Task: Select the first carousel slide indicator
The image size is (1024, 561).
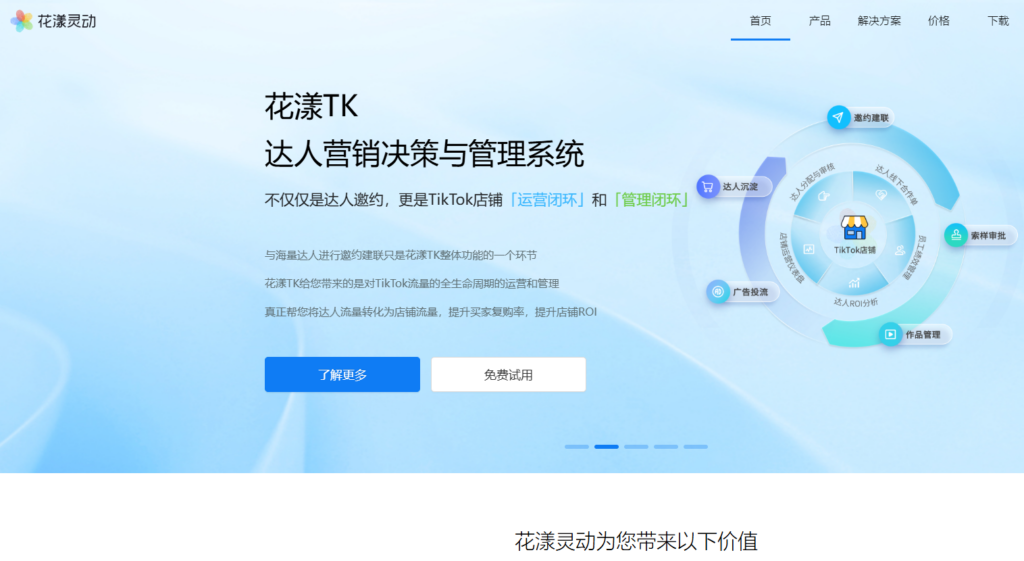Action: tap(577, 446)
